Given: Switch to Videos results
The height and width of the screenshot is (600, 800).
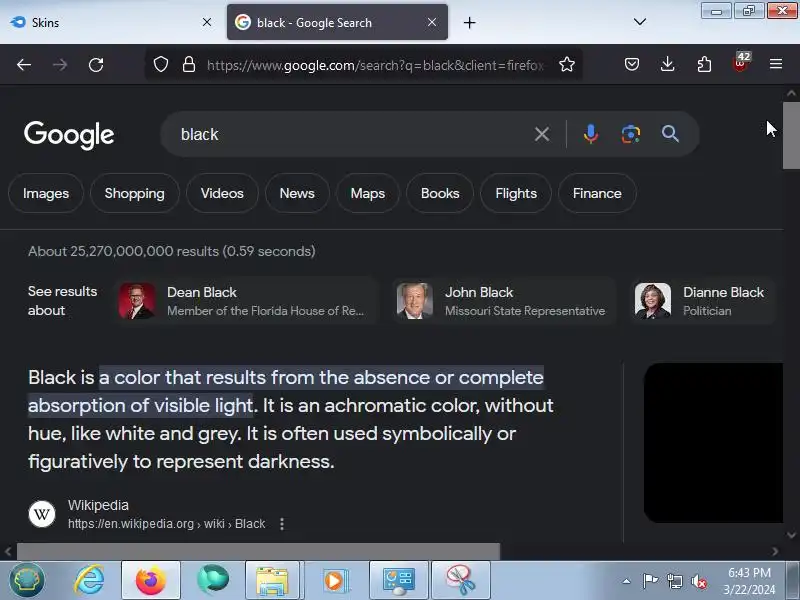Looking at the screenshot, I should click(222, 193).
